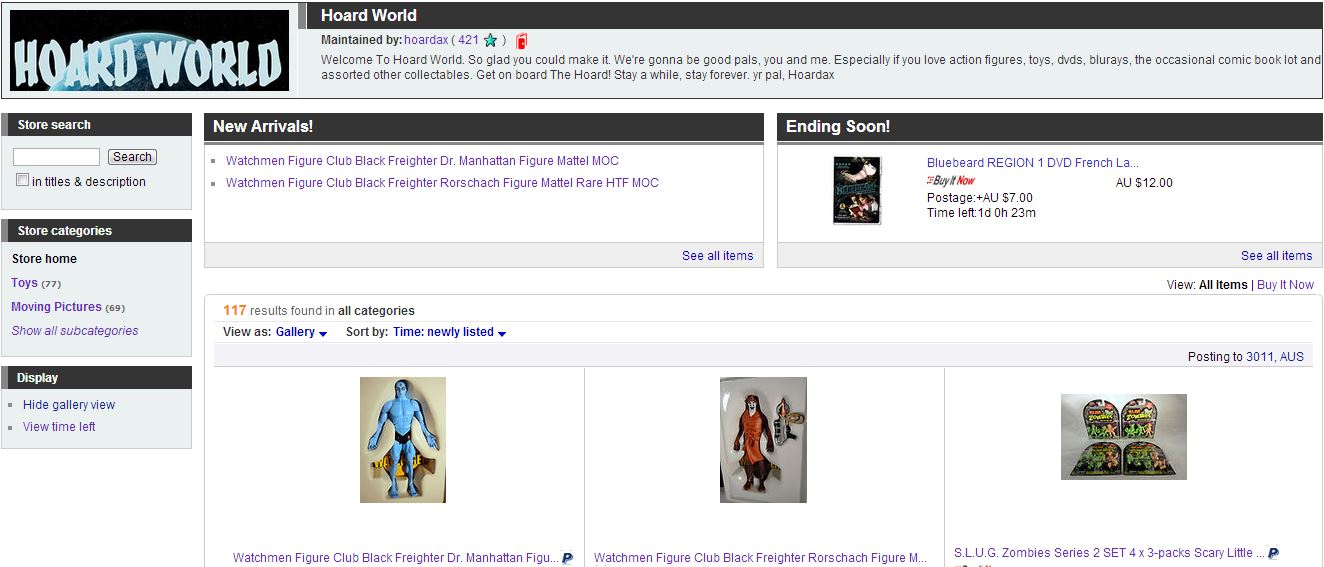Viewport: 1324px width, 567px height.
Task: Click the Hoard World store title
Action: click(369, 15)
